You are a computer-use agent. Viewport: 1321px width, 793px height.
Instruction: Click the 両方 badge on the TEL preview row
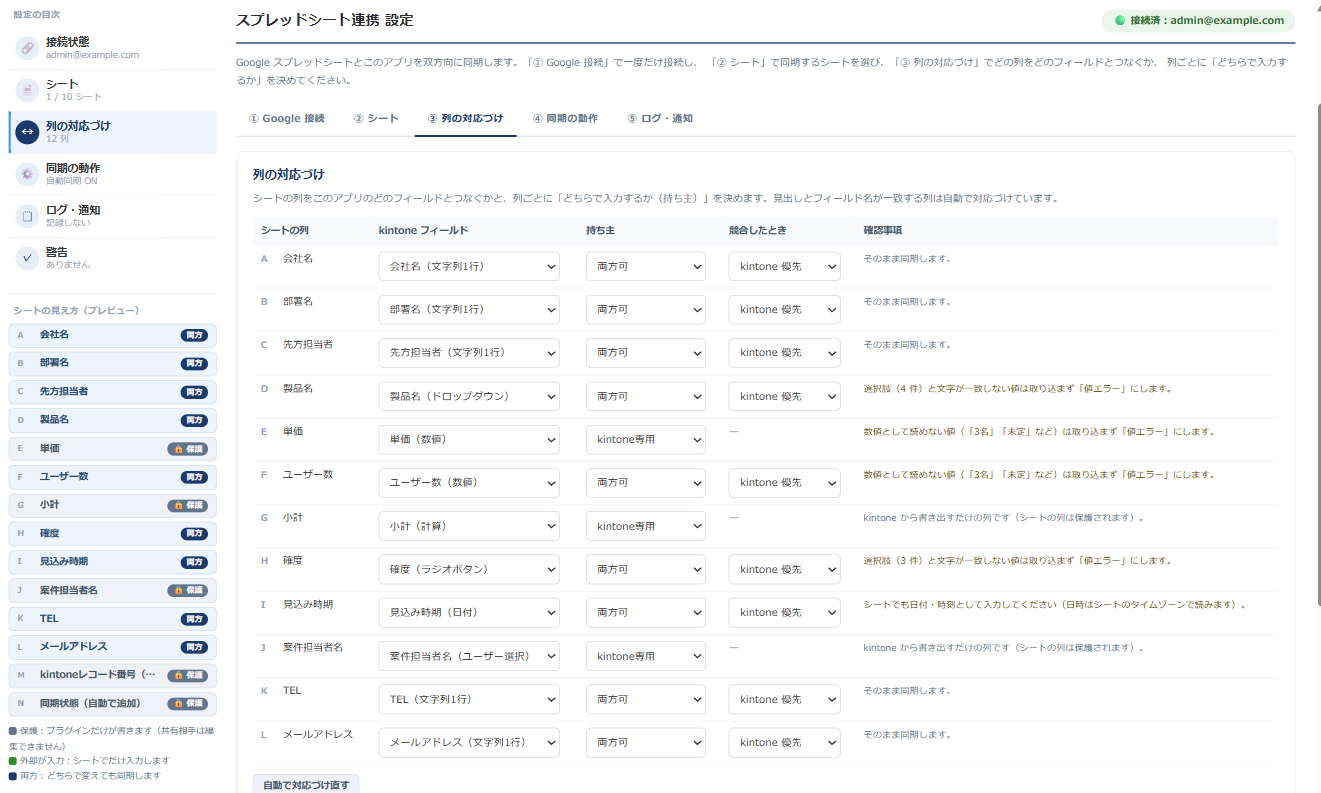pyautogui.click(x=194, y=619)
